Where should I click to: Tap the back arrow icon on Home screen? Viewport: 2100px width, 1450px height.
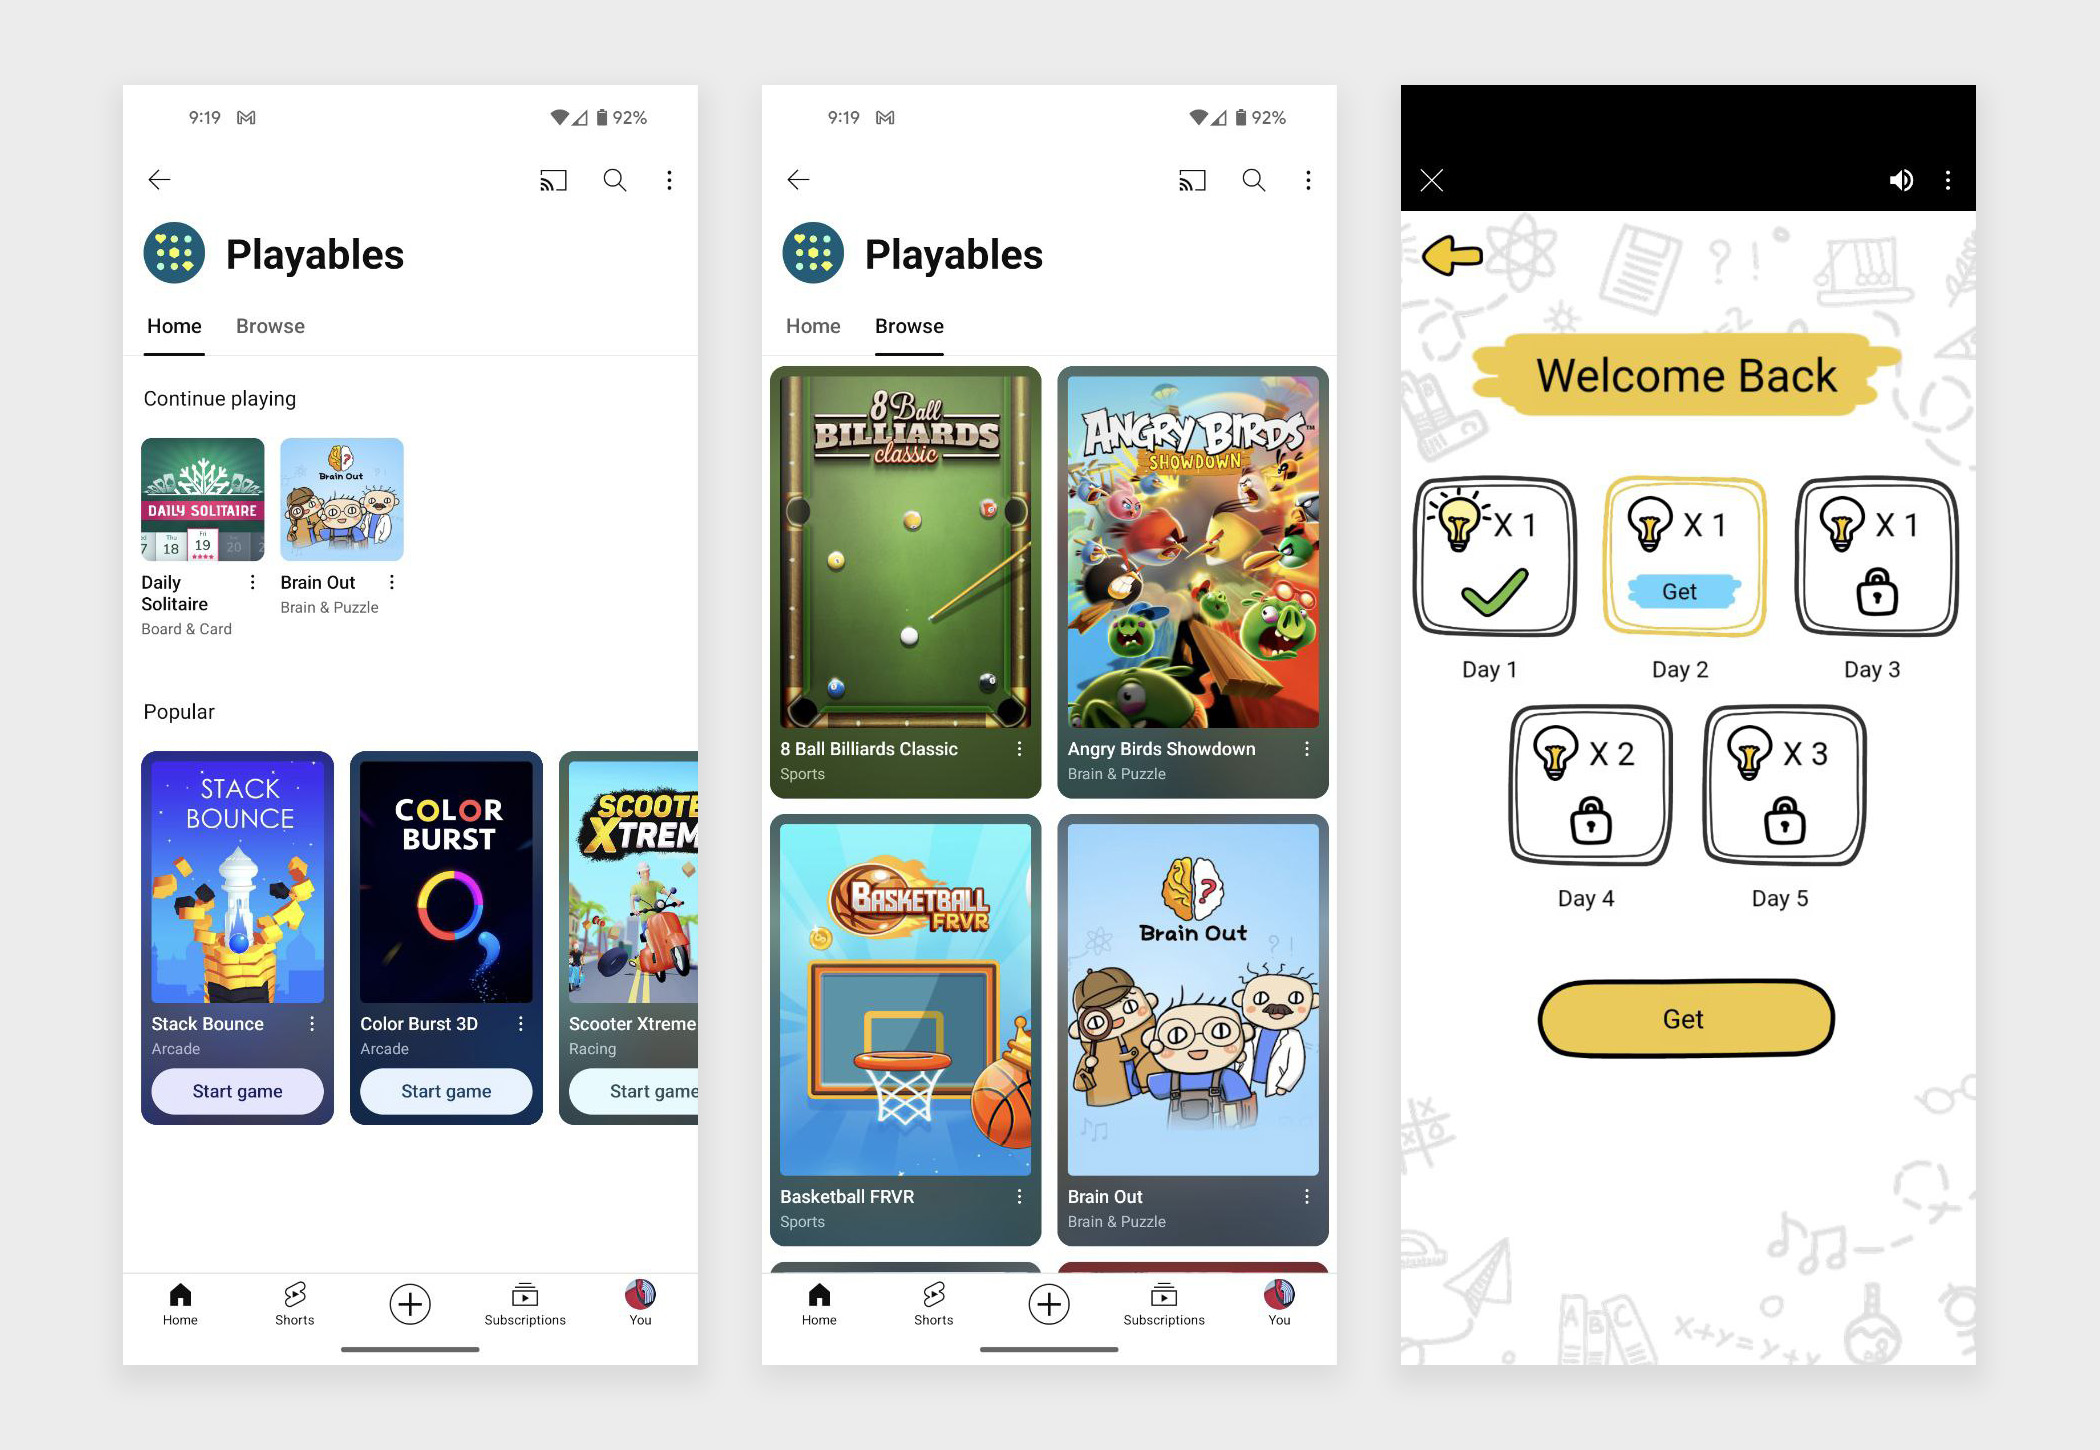(x=160, y=179)
